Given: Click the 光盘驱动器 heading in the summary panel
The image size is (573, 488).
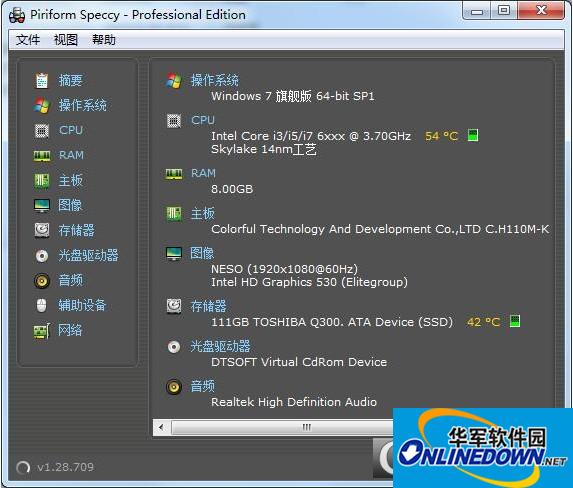Looking at the screenshot, I should [x=220, y=346].
